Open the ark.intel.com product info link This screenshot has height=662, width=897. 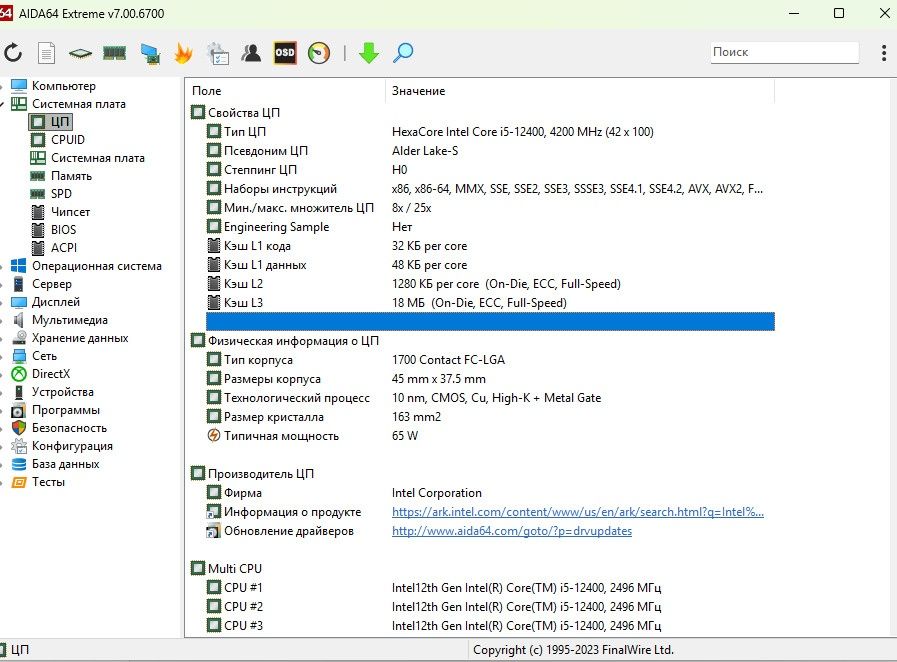[578, 512]
